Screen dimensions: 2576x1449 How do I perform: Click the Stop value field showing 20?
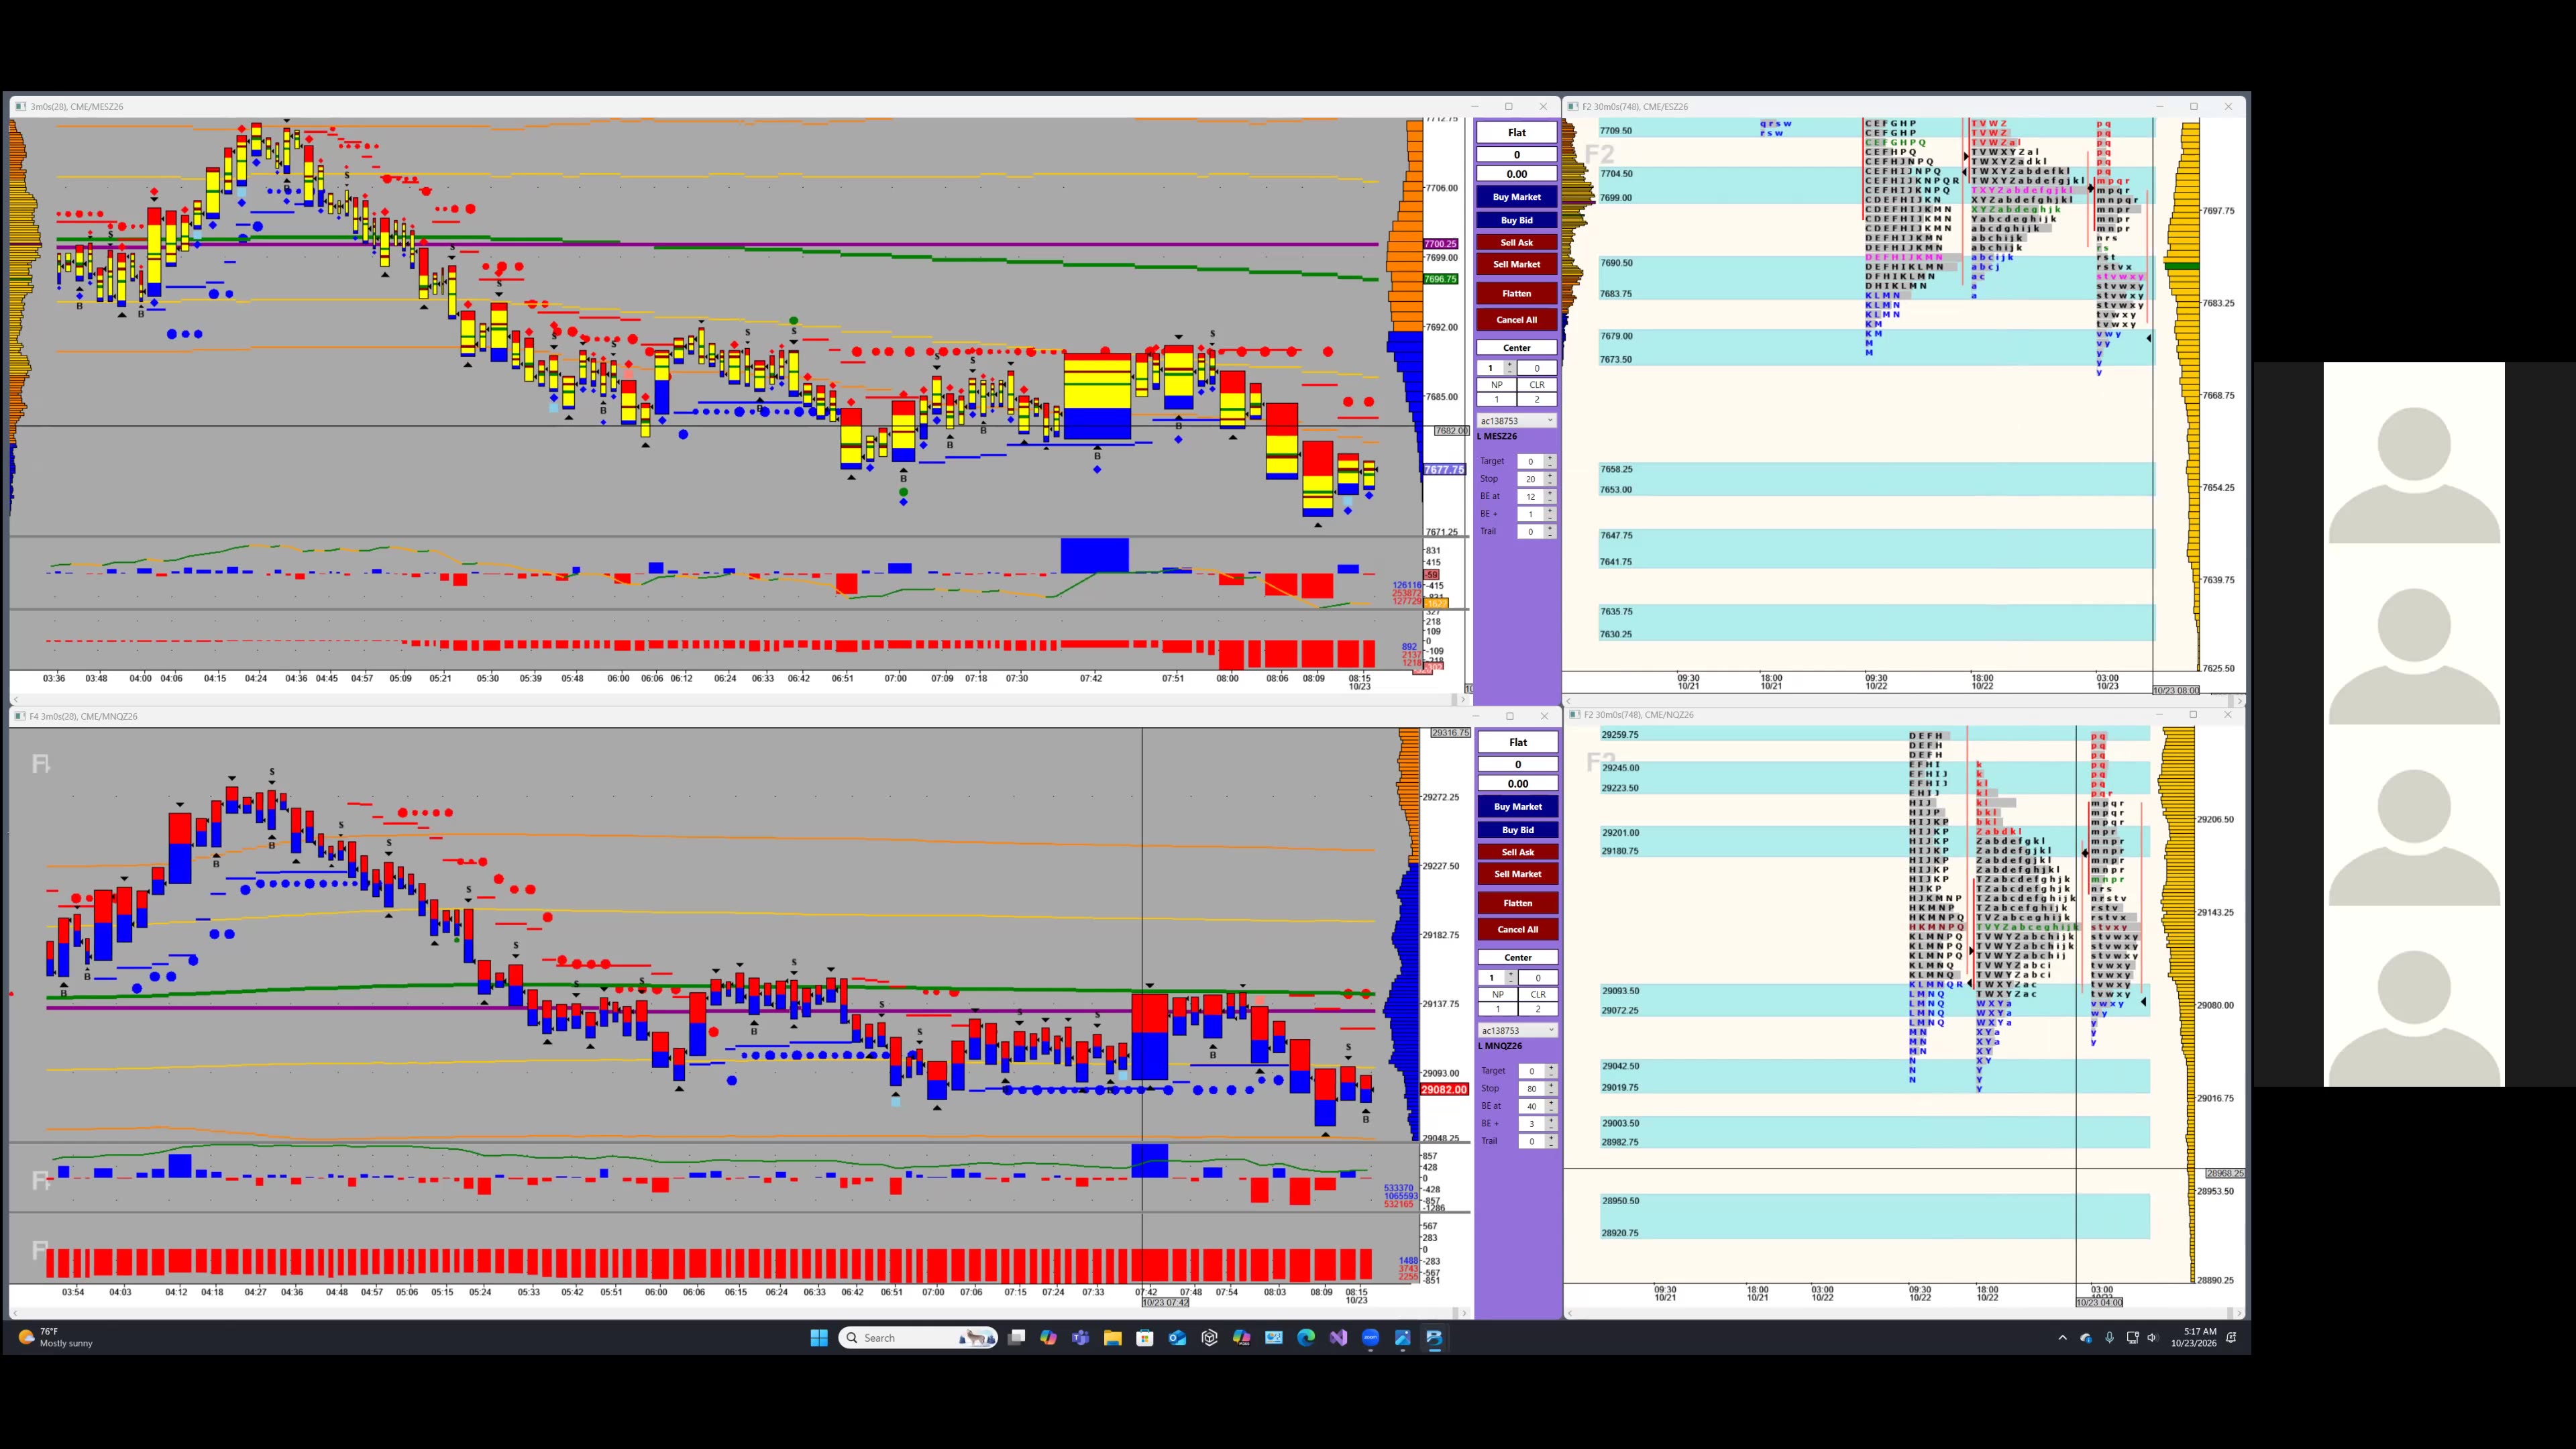(x=1530, y=479)
